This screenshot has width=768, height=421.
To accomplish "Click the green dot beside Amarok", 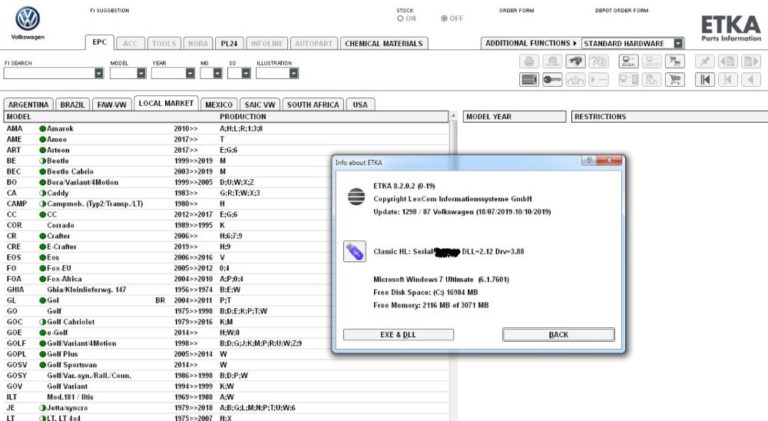I will point(43,129).
